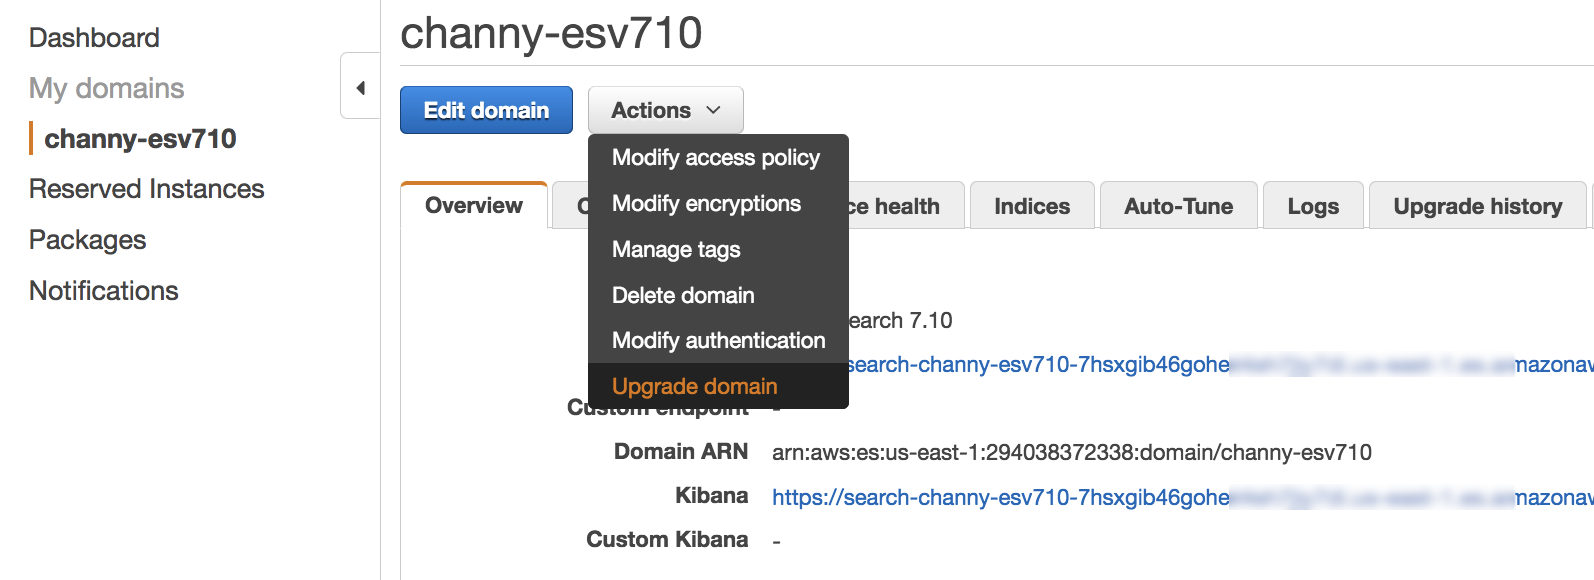Image resolution: width=1594 pixels, height=580 pixels.
Task: Switch to the Auto-Tune tab
Action: (1178, 207)
